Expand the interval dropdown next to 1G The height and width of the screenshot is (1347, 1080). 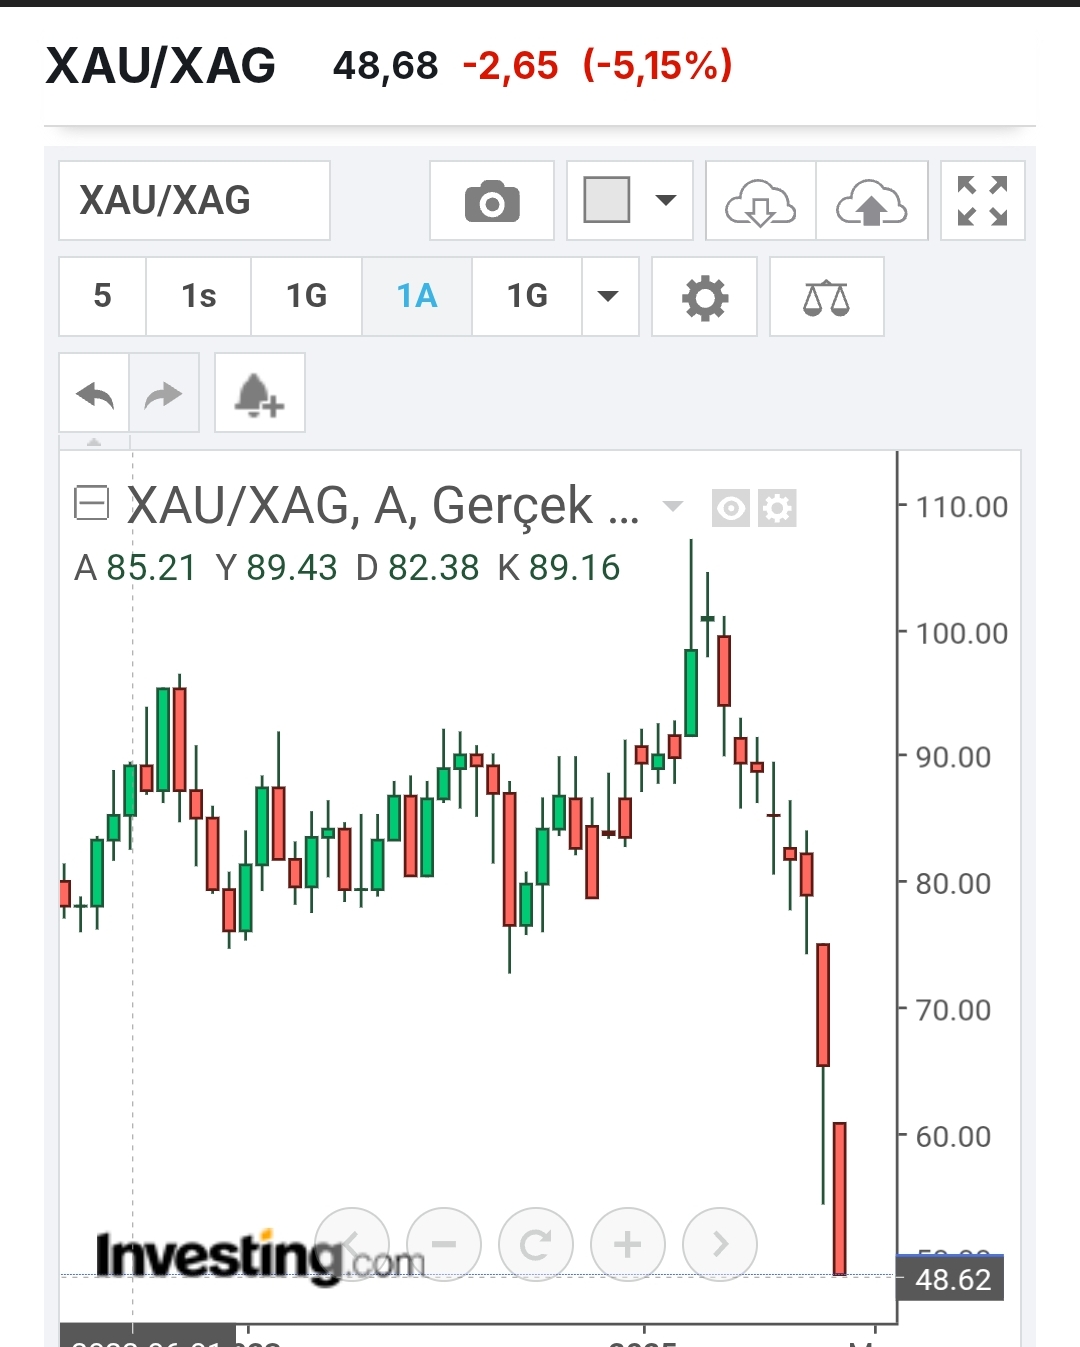[x=608, y=296]
